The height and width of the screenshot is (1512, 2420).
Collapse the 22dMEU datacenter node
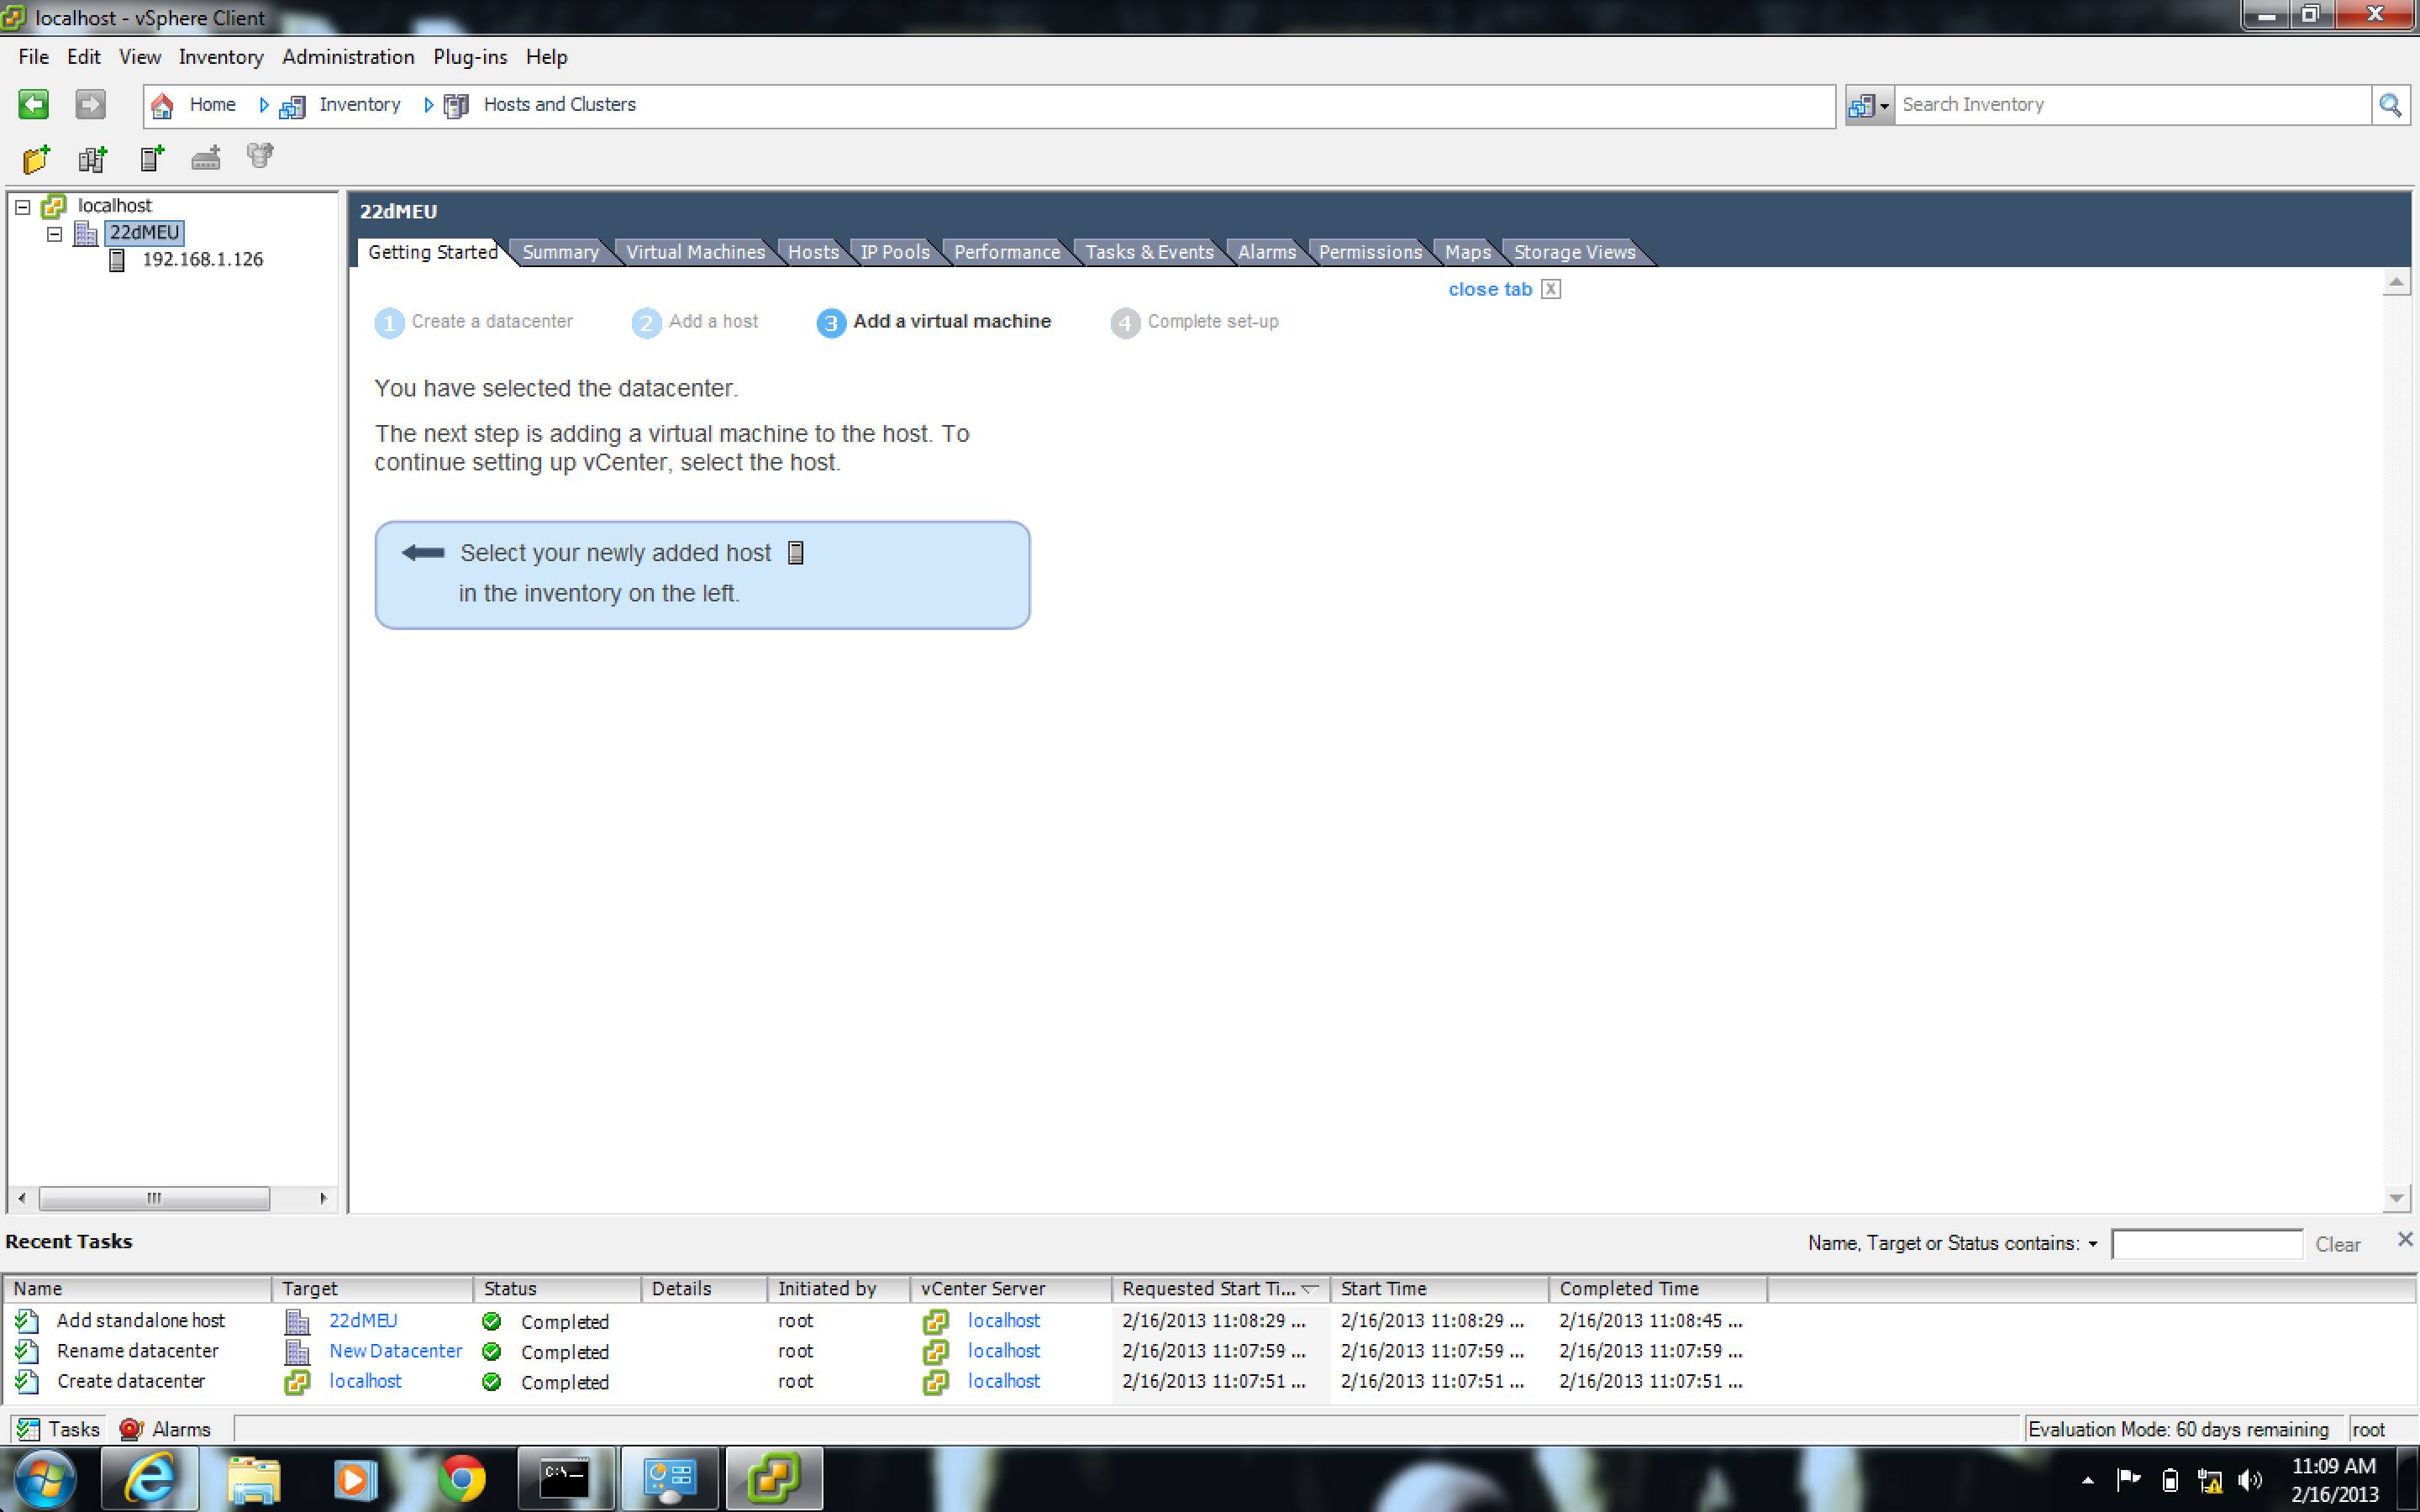point(55,234)
